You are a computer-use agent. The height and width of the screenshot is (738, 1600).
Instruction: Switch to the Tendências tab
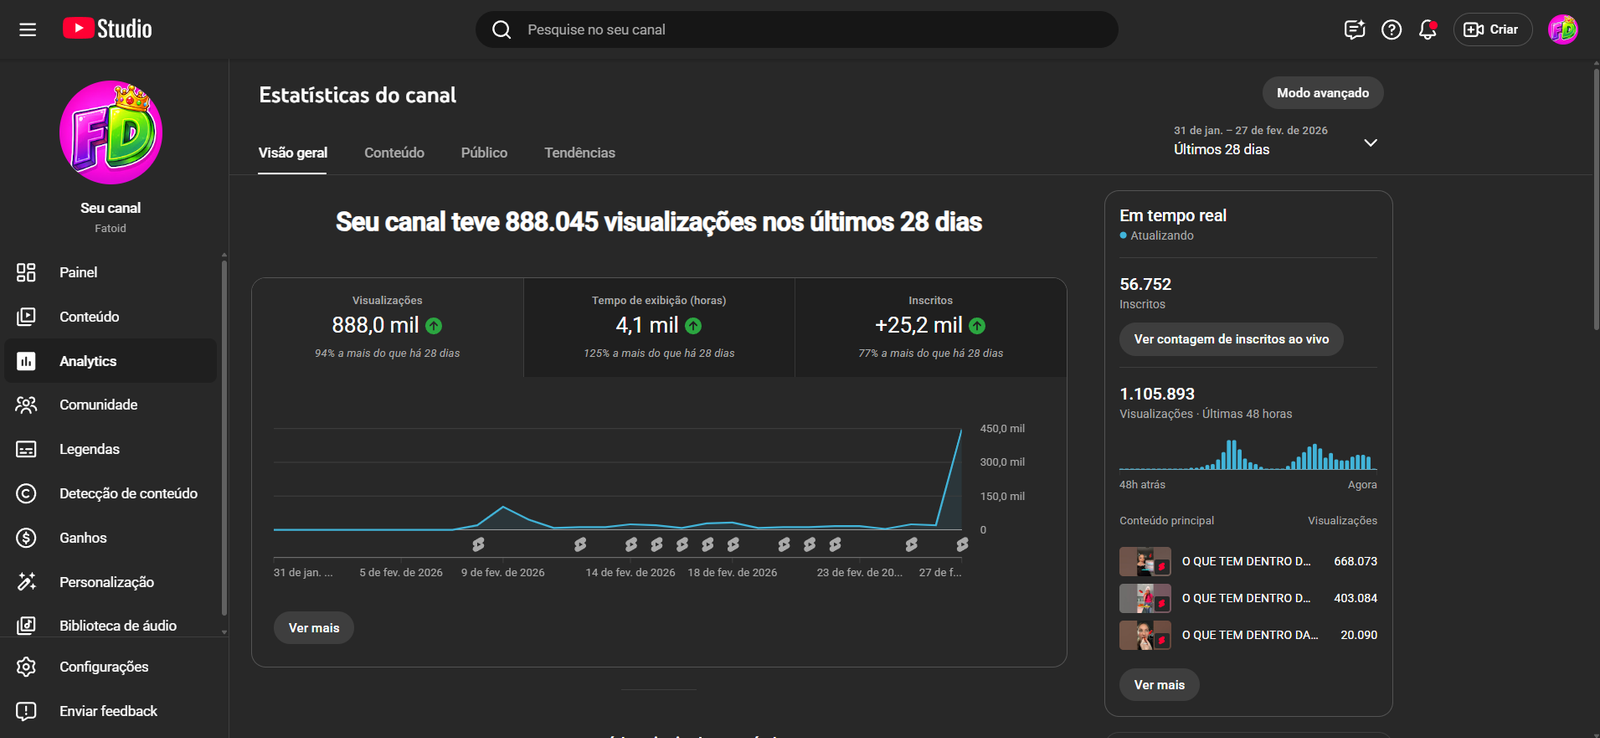(x=580, y=153)
